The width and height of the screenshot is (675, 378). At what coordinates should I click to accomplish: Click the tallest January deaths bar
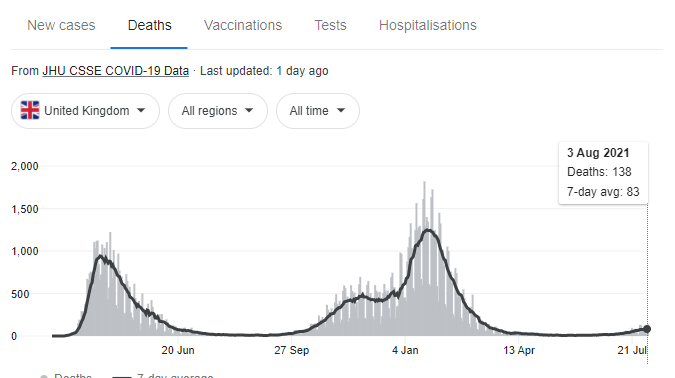[x=424, y=258]
